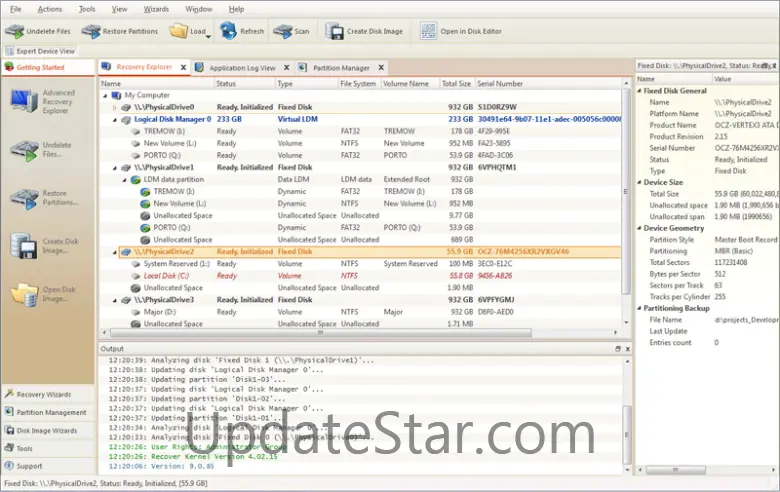This screenshot has width=780, height=492.
Task: Open the Partition Management sidebar section
Action: point(48,412)
